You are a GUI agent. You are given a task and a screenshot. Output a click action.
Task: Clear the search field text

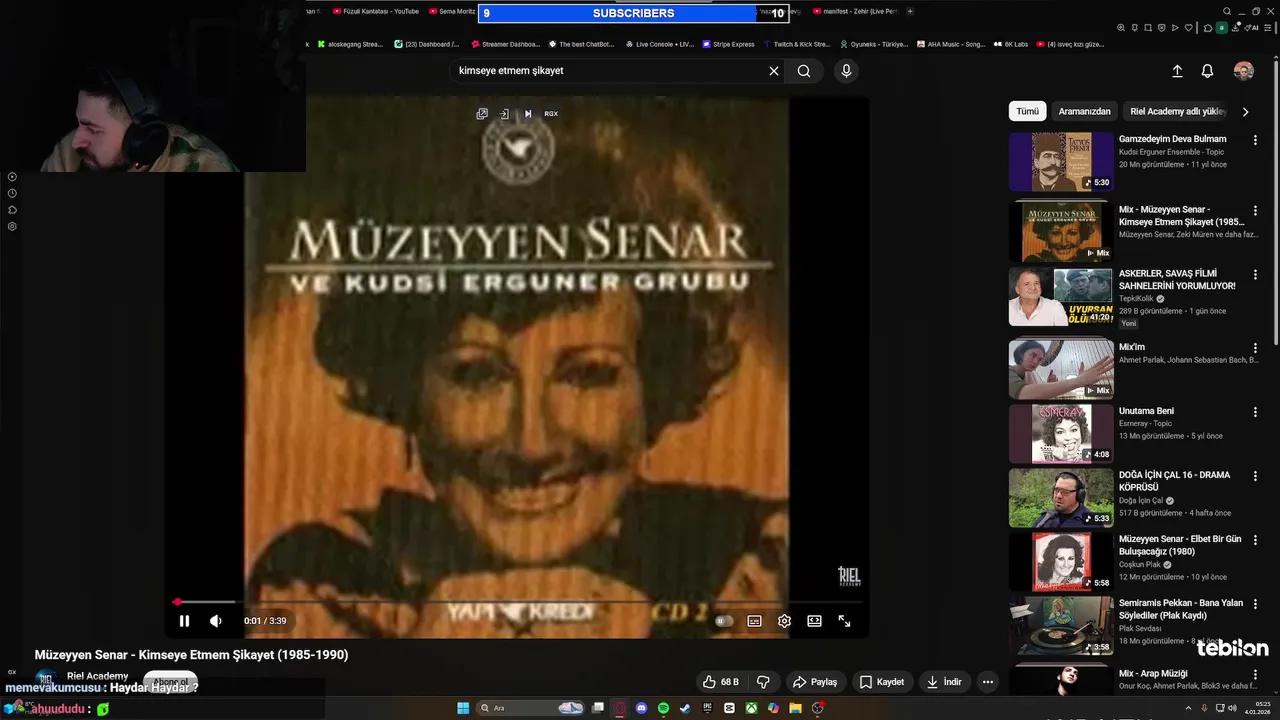(x=773, y=71)
